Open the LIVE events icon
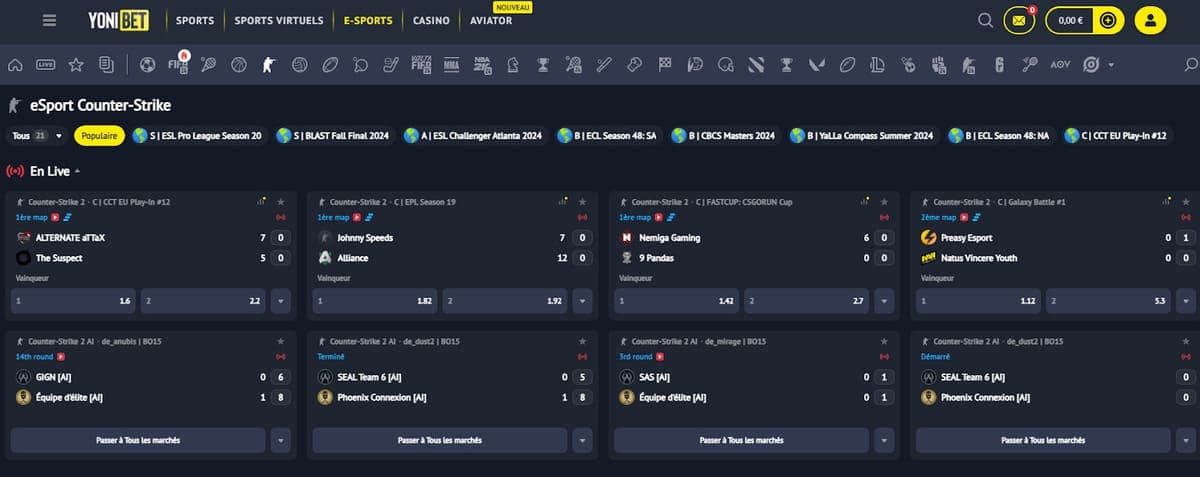 45,65
